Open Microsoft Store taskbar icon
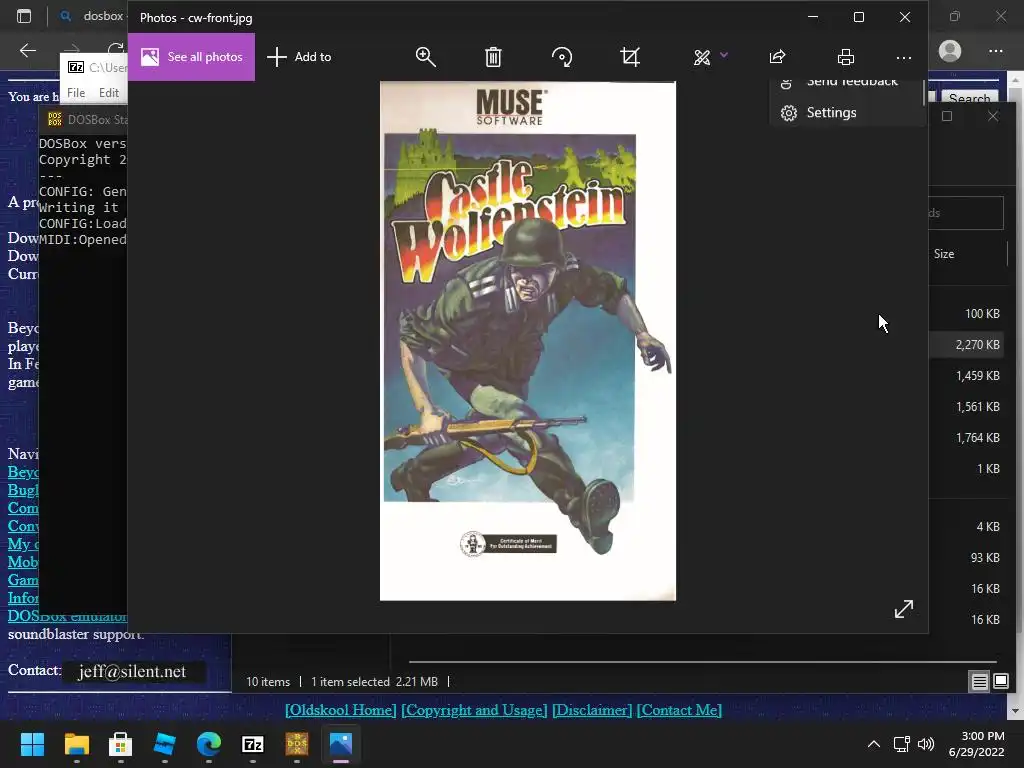The height and width of the screenshot is (768, 1024). point(120,744)
